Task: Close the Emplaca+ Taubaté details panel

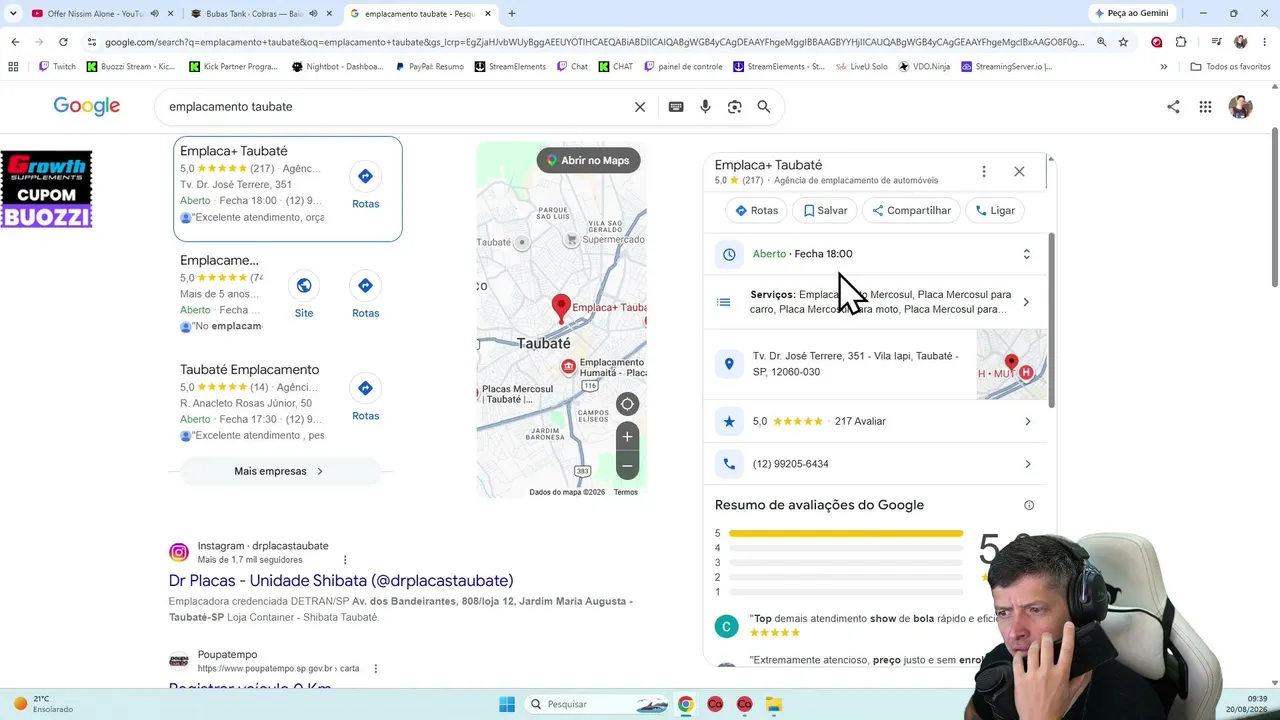Action: coord(1019,172)
